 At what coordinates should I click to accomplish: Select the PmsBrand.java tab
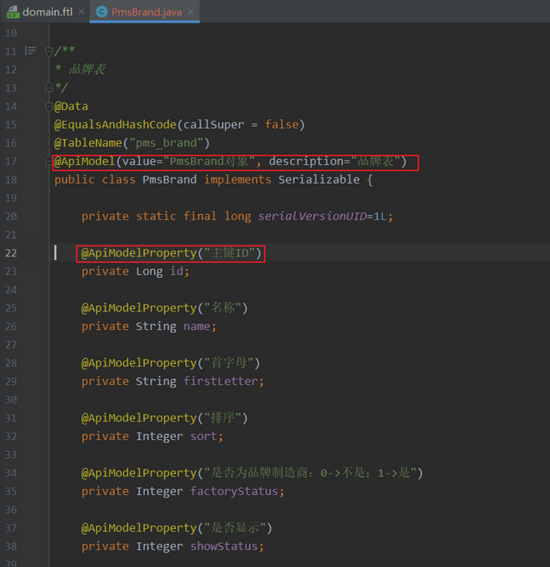(x=146, y=12)
